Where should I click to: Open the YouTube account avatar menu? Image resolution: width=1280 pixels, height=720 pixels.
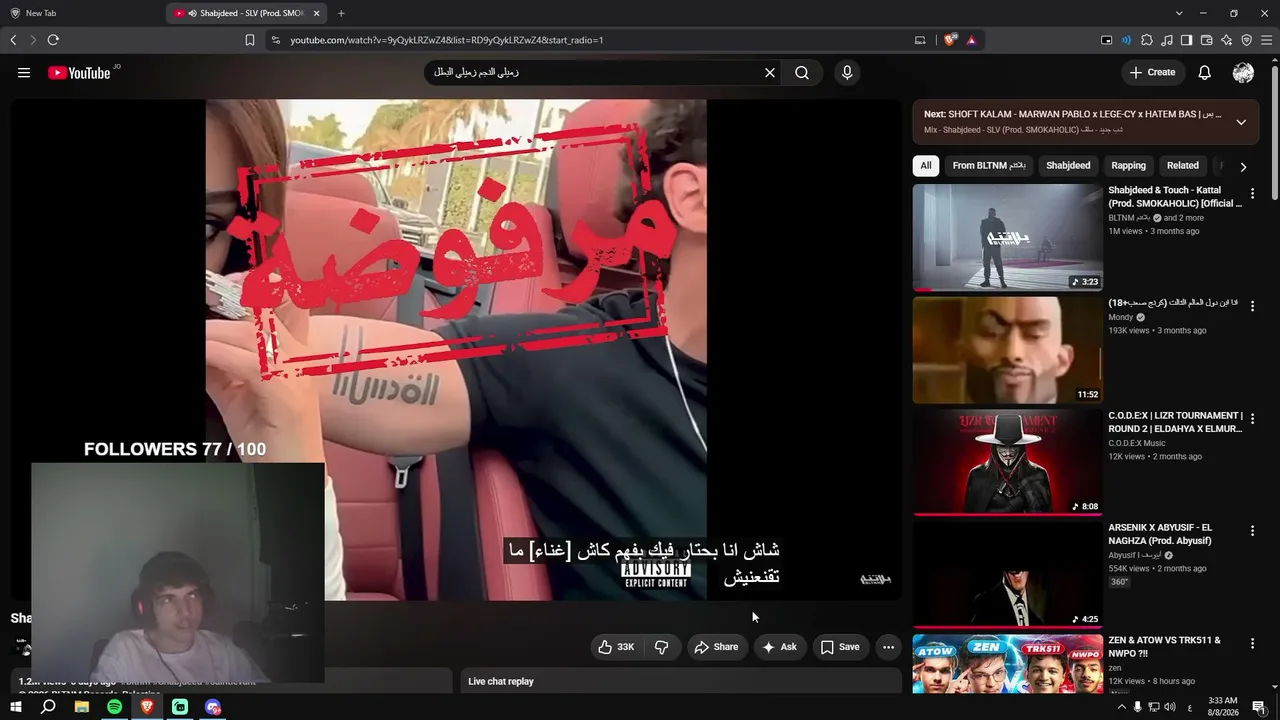point(1243,72)
